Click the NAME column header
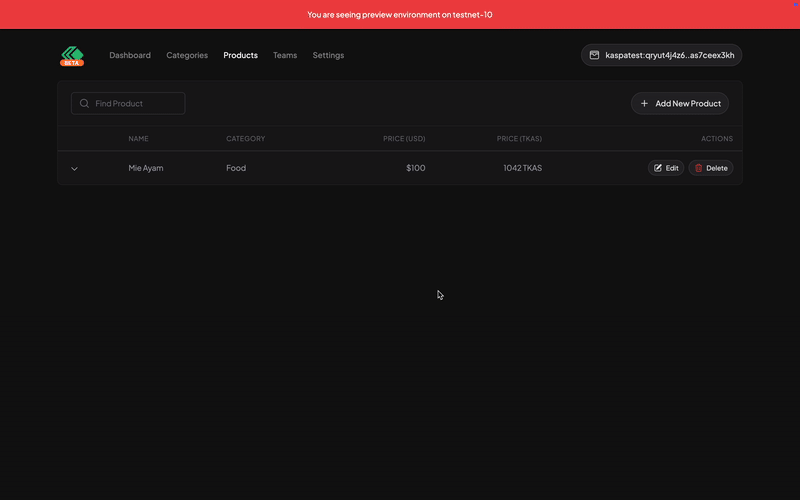Image resolution: width=800 pixels, height=500 pixels. click(138, 139)
